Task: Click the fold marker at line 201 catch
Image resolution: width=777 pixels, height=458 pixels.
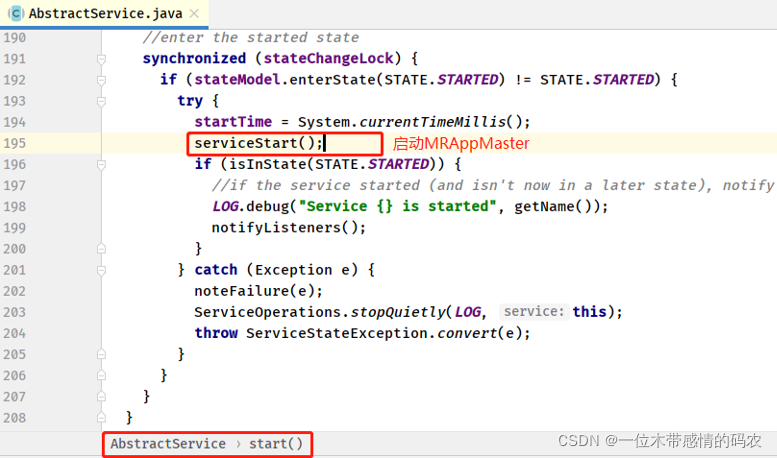Action: (x=101, y=269)
